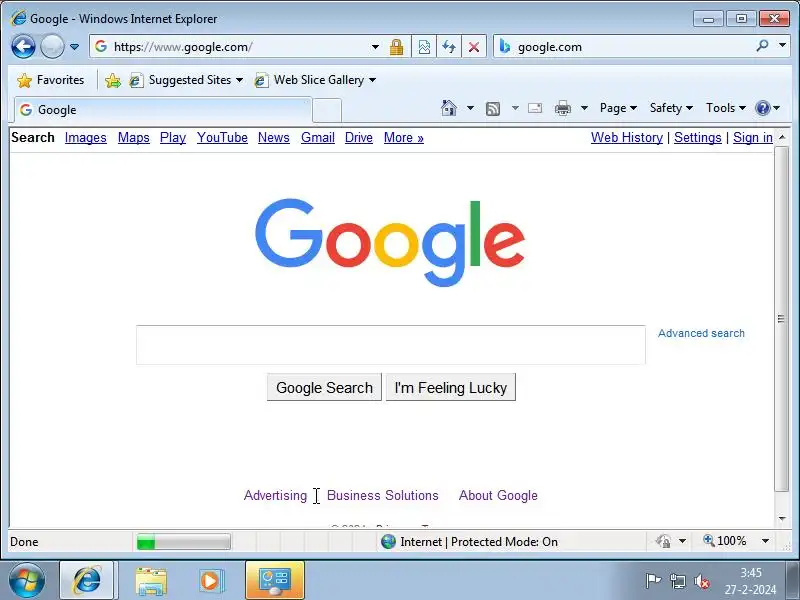Click the scrollbar down arrow
This screenshot has height=600, width=800.
click(782, 518)
